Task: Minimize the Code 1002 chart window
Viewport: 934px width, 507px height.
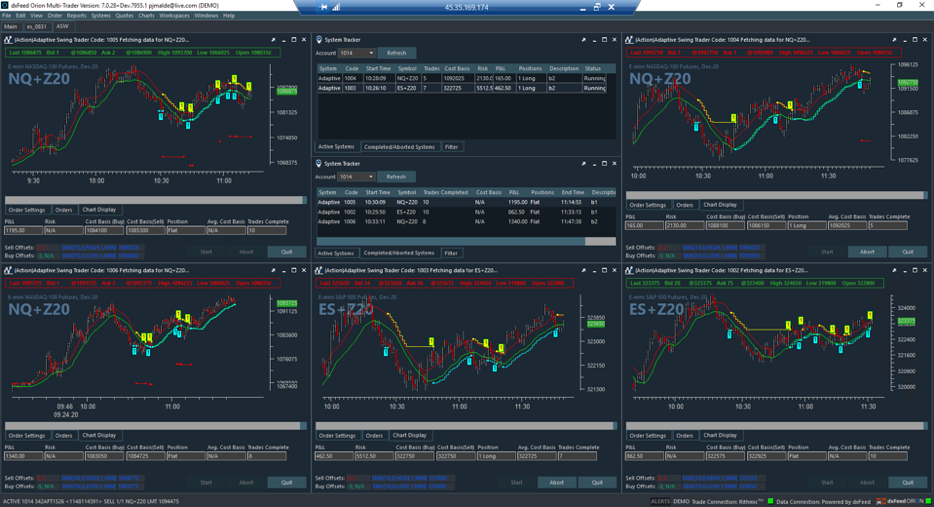Action: 905,270
